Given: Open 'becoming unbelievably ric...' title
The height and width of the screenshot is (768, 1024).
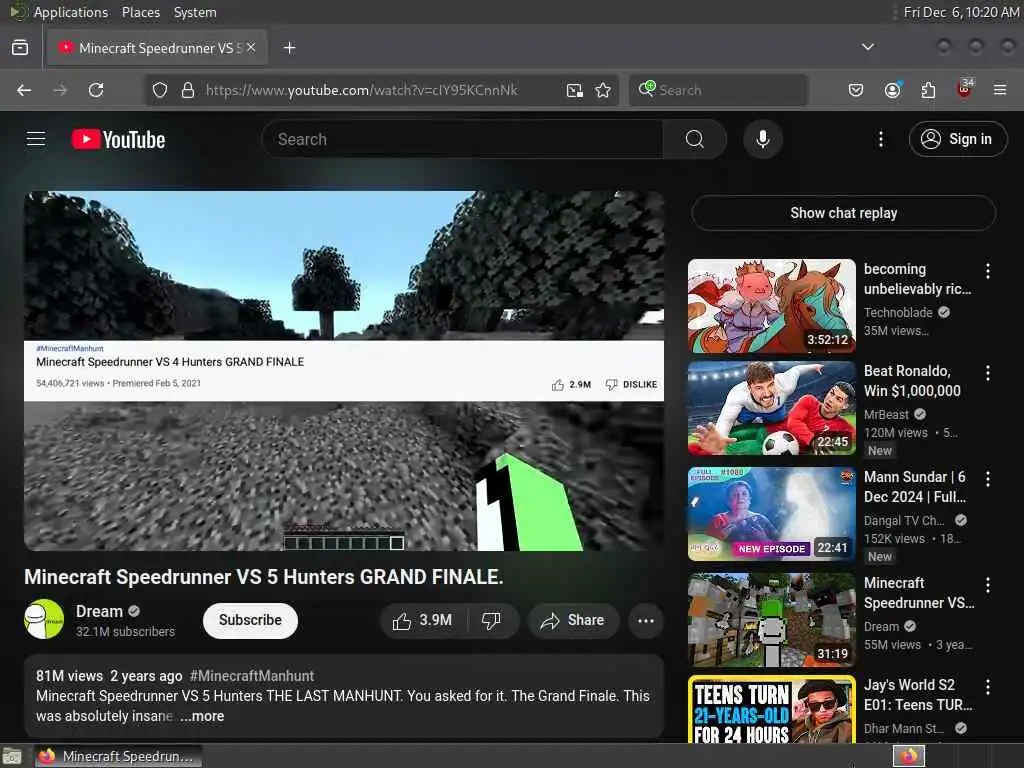Looking at the screenshot, I should point(917,279).
